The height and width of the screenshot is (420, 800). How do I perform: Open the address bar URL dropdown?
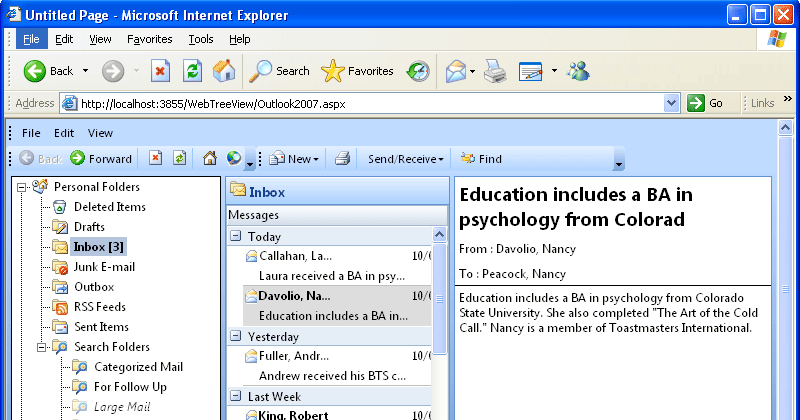(x=673, y=103)
